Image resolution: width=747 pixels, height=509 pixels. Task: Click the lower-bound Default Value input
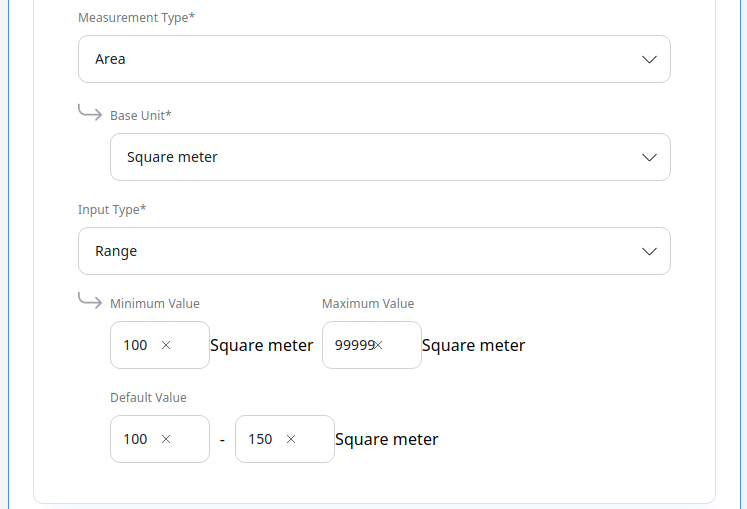(136, 439)
